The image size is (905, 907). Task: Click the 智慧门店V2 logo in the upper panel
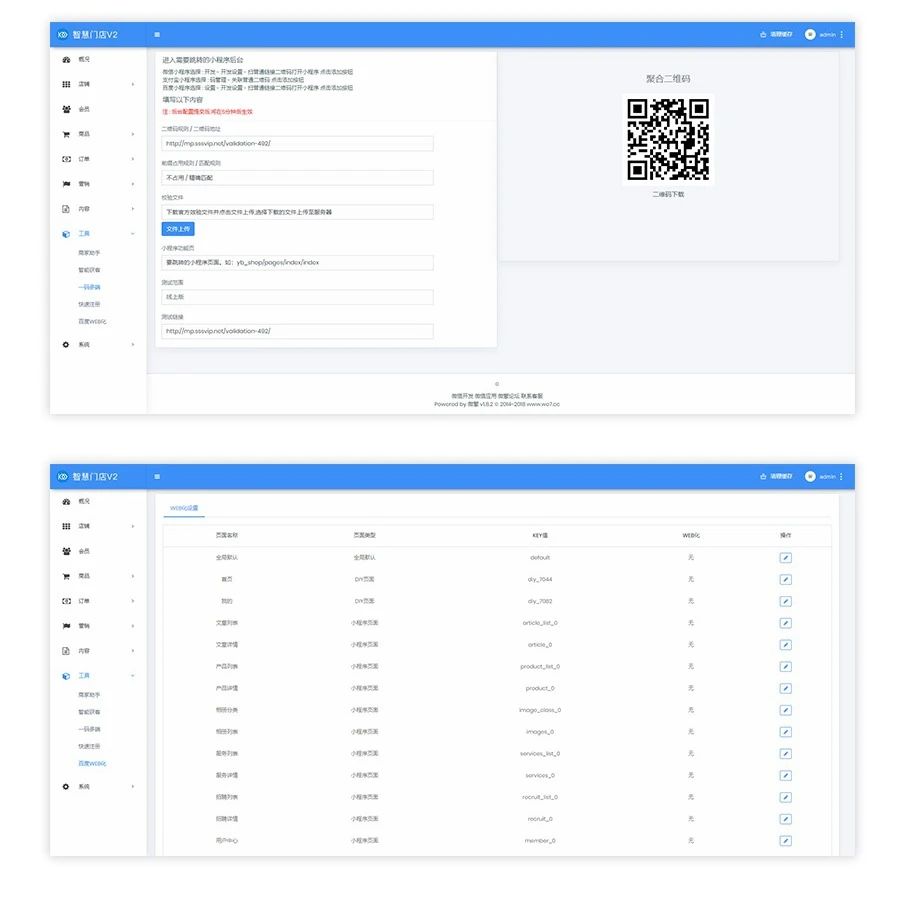[x=87, y=35]
